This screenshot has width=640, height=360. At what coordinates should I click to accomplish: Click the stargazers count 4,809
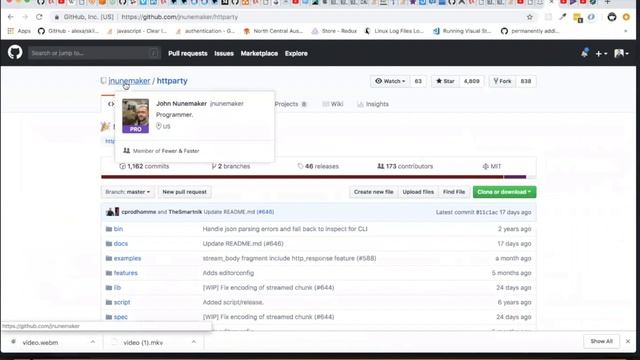click(471, 81)
